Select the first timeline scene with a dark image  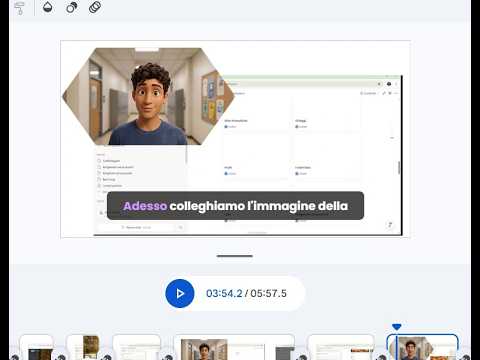[37, 347]
